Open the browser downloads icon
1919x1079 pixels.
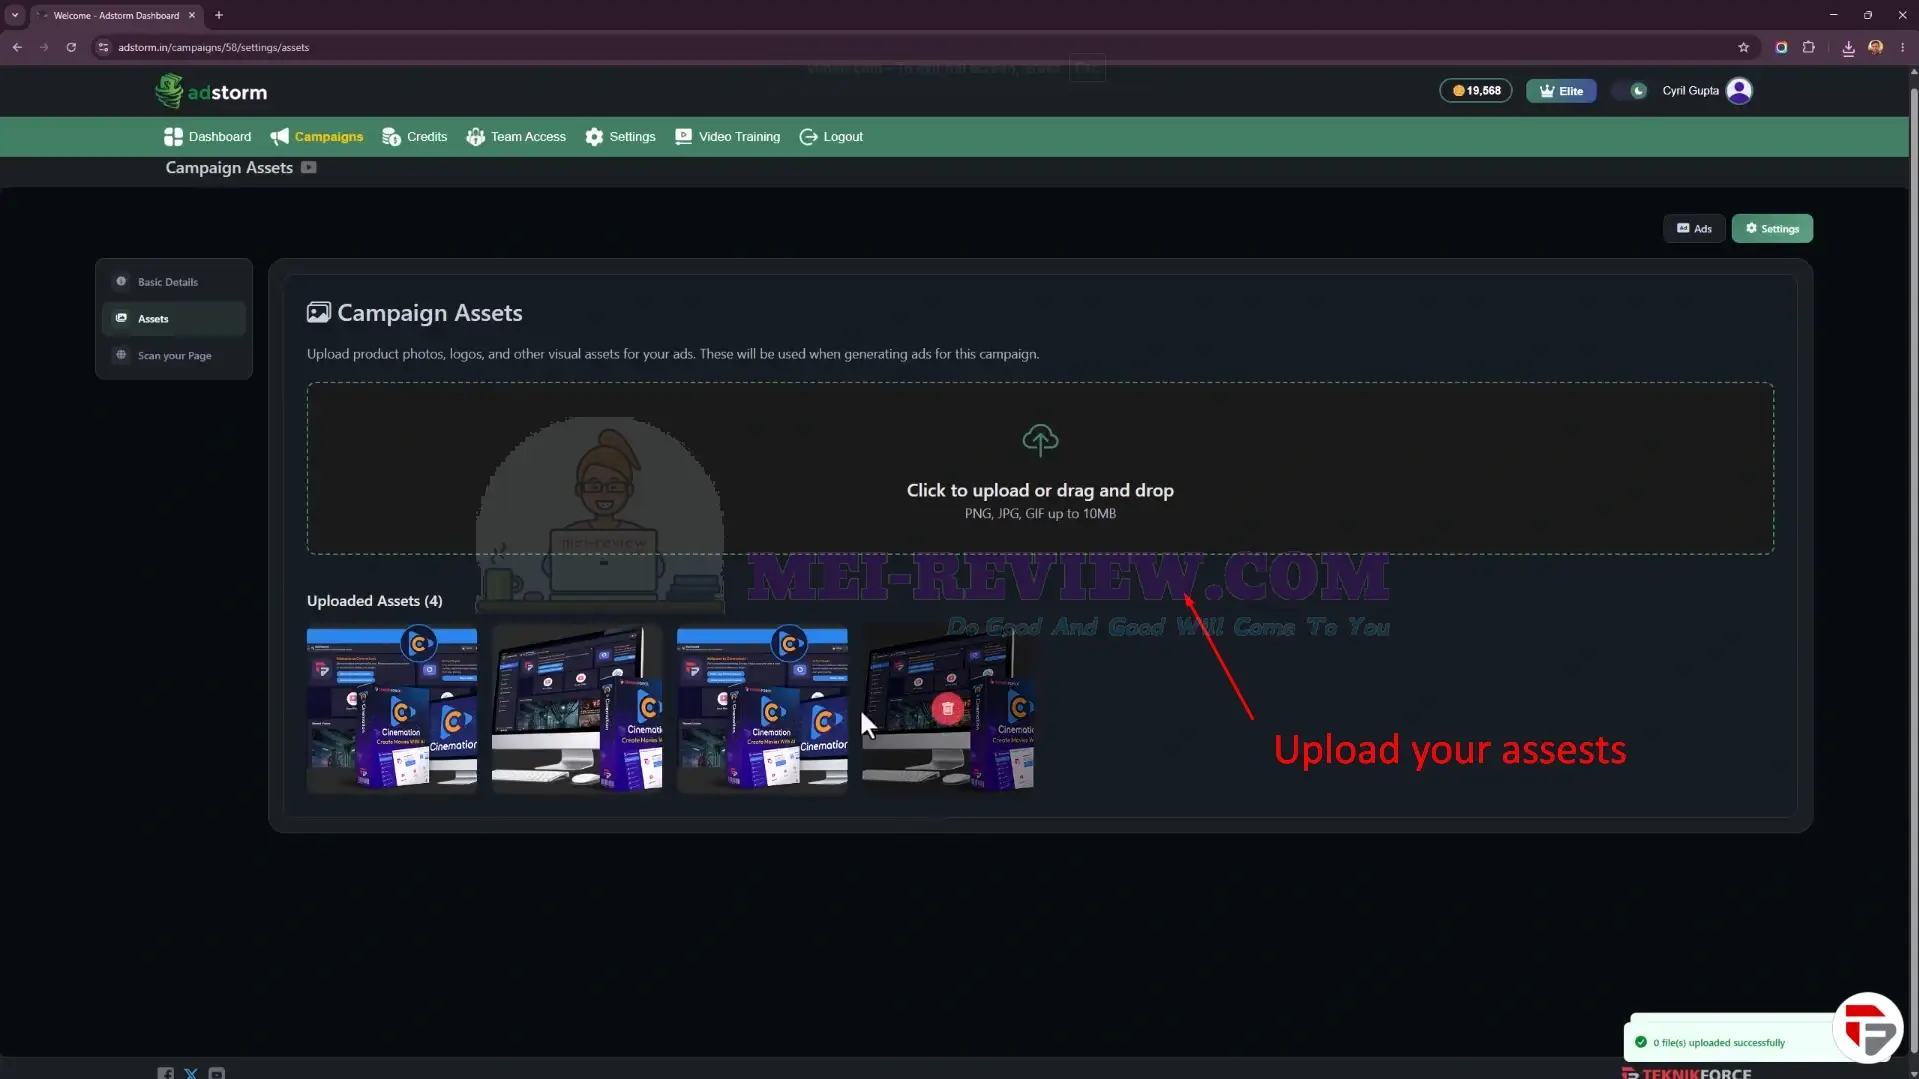(1848, 47)
